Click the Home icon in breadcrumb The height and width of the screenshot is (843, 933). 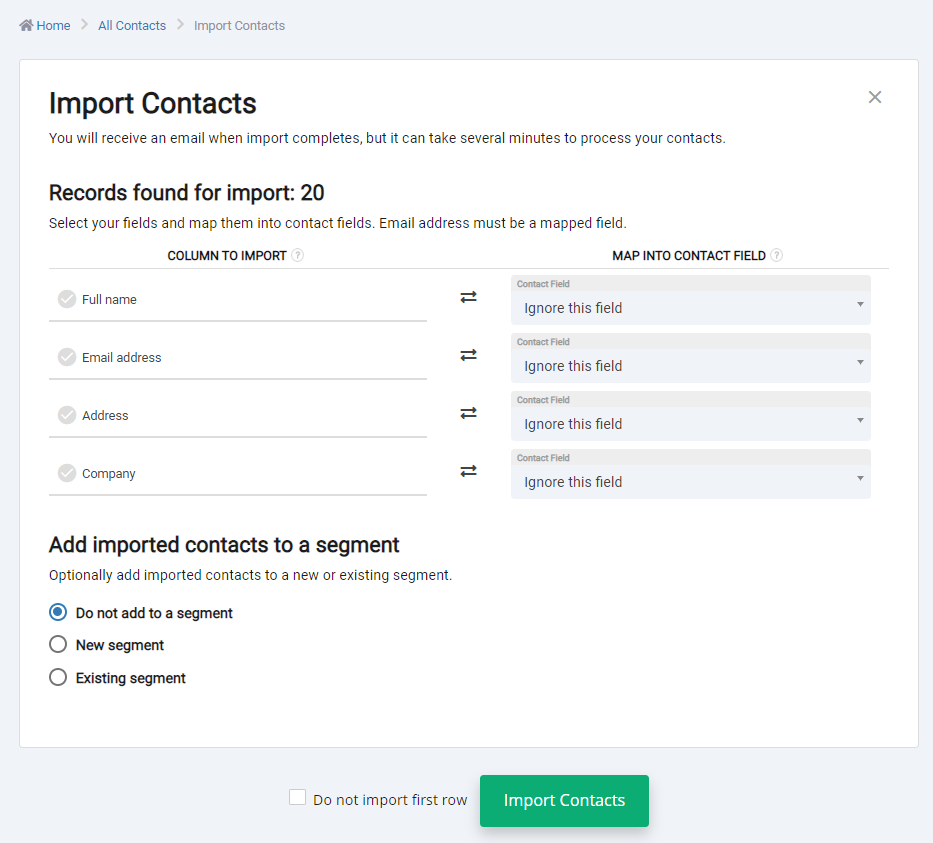[26, 25]
